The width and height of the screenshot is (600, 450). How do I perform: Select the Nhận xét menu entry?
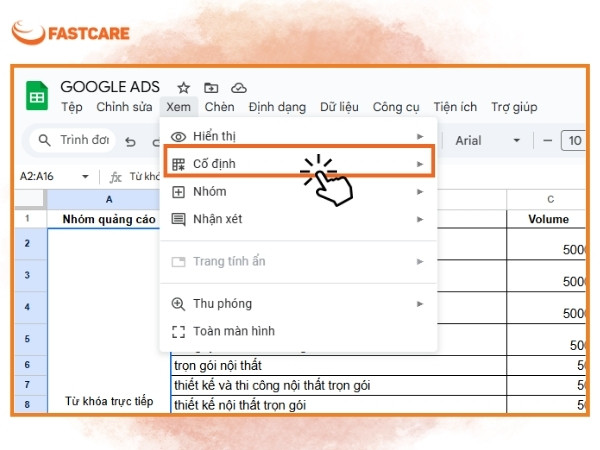[298, 219]
